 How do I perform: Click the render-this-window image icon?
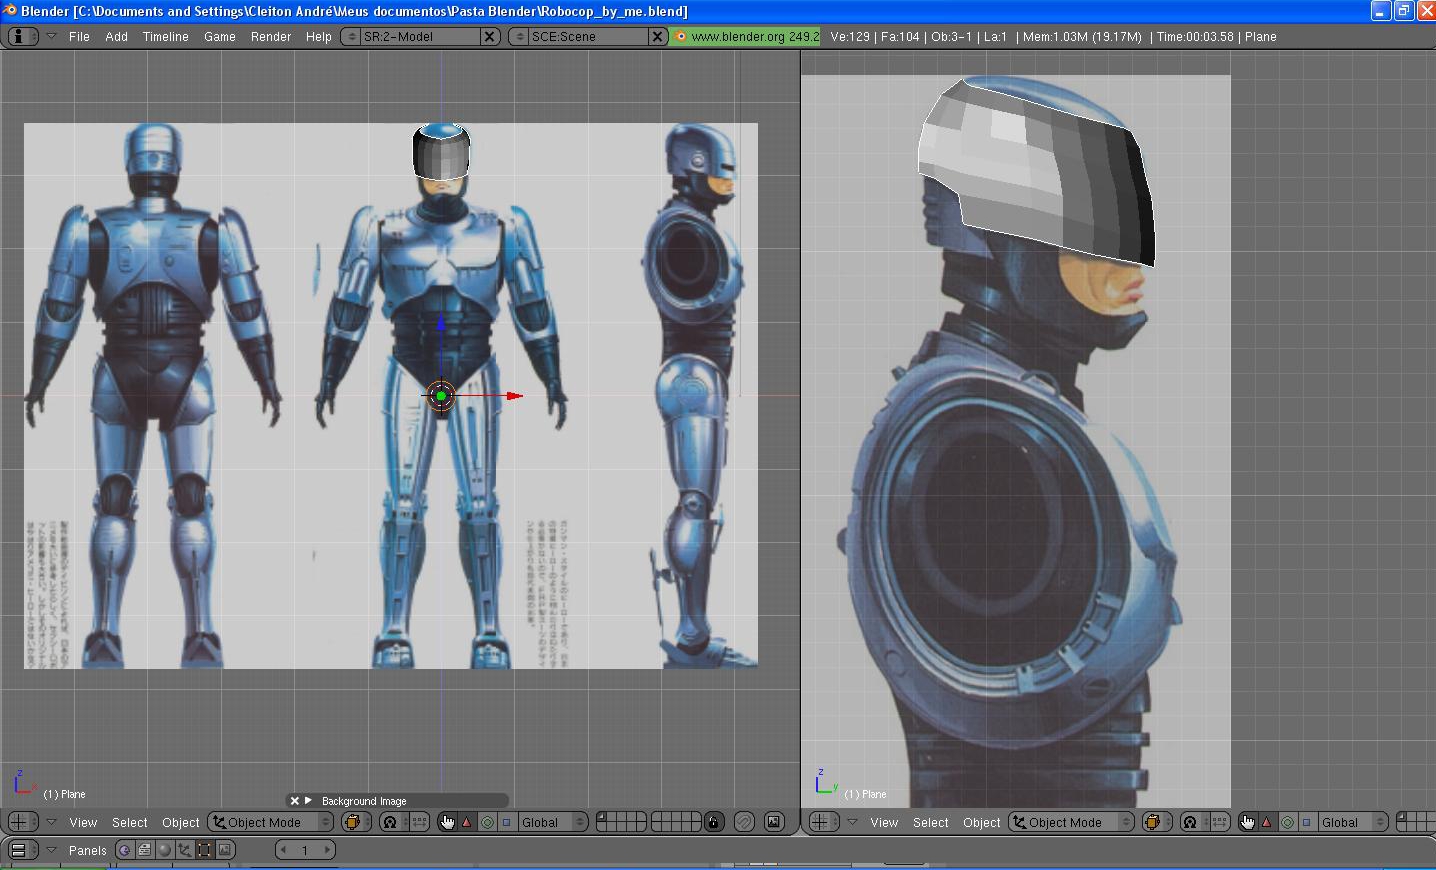point(774,822)
